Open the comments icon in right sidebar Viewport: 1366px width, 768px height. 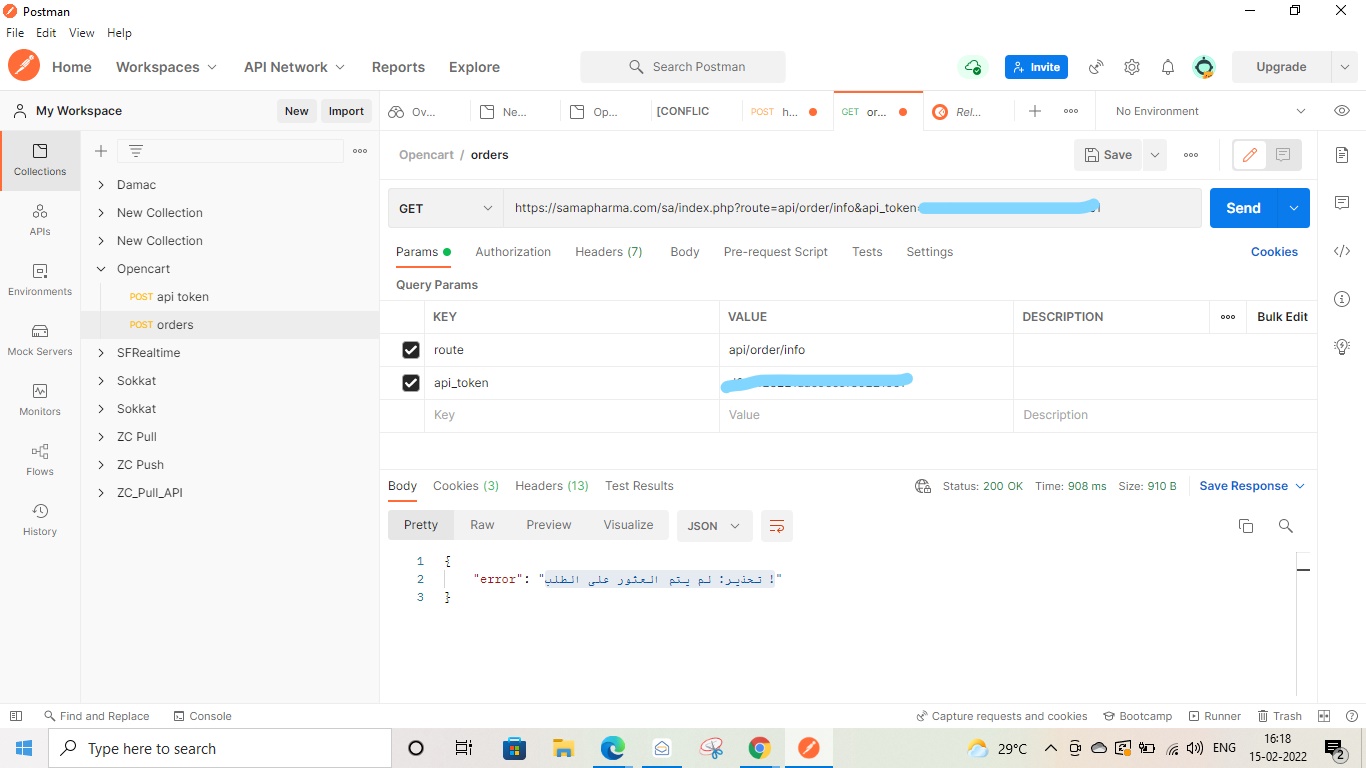1342,203
